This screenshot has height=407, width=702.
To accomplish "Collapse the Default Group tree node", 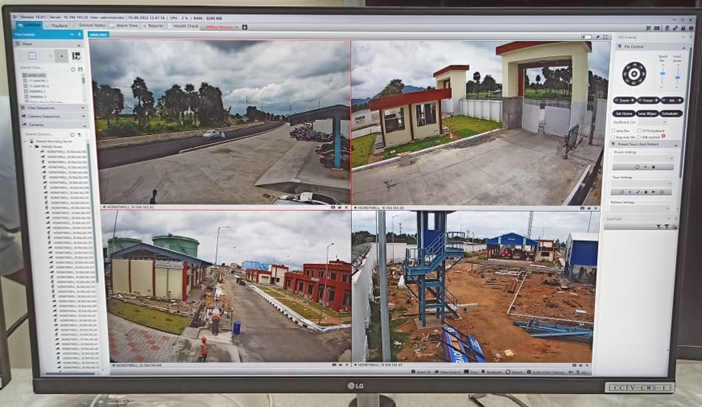I will (x=30, y=146).
